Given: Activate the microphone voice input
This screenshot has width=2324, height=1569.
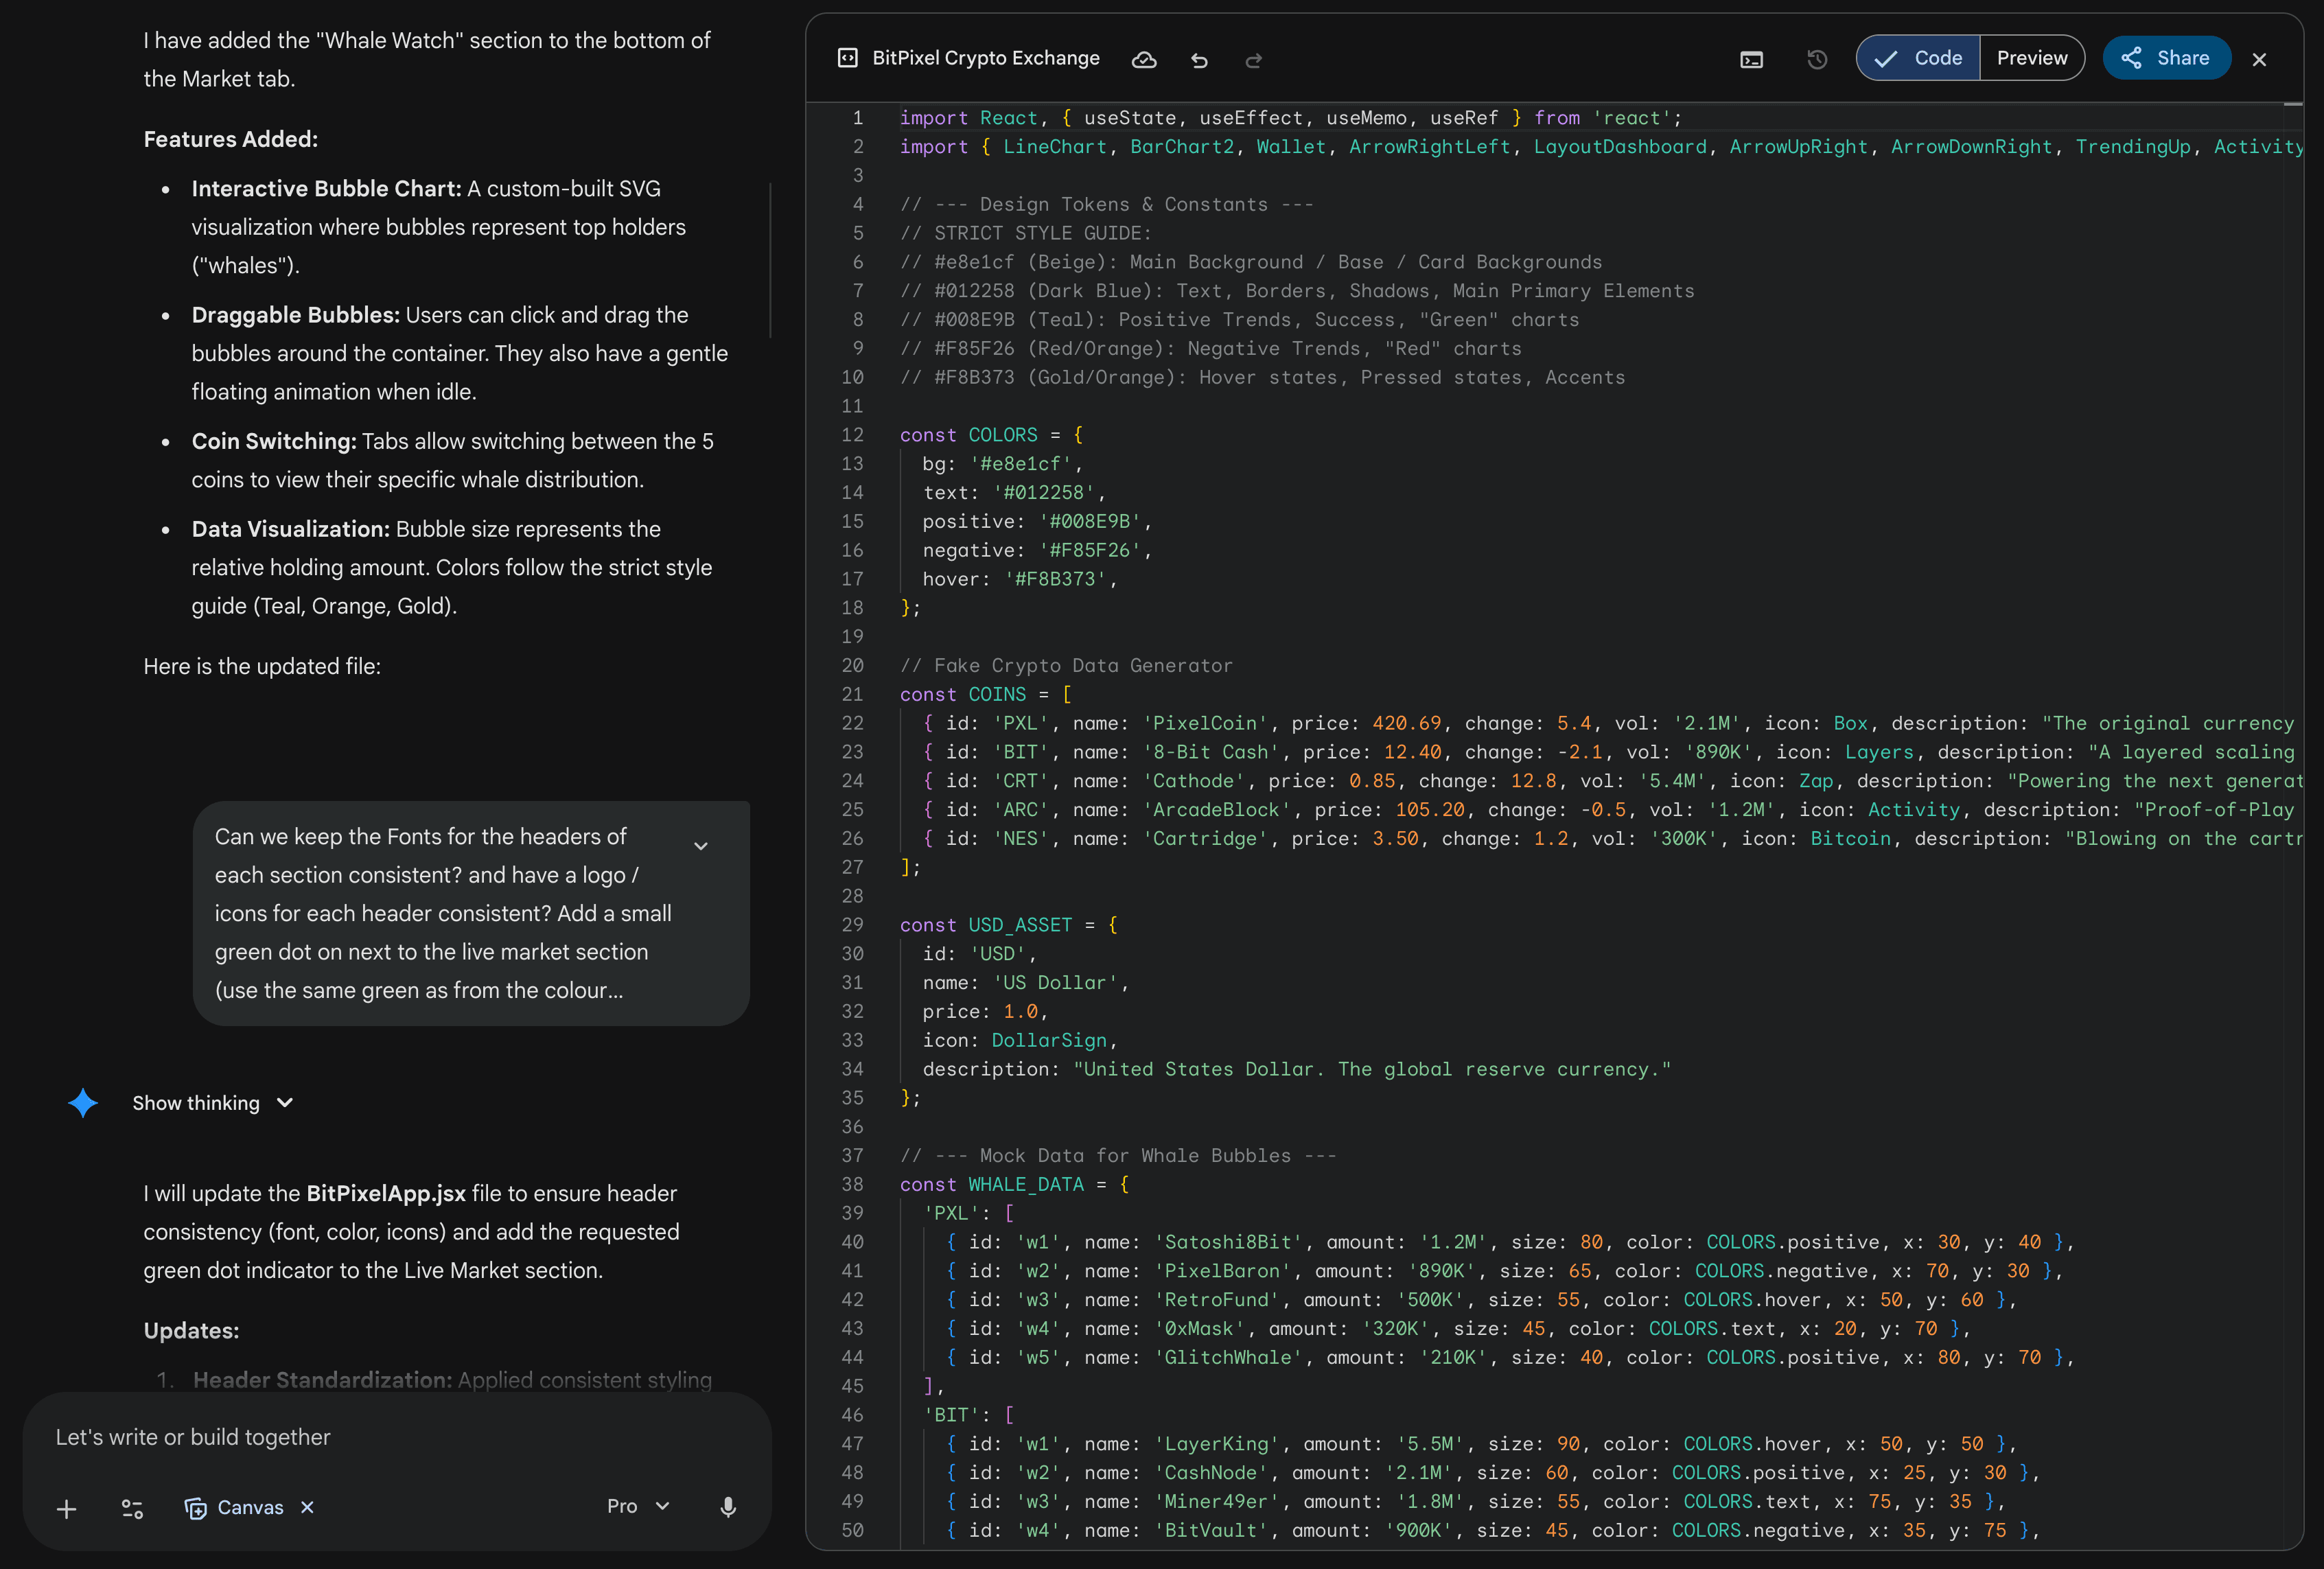Looking at the screenshot, I should (x=728, y=1507).
